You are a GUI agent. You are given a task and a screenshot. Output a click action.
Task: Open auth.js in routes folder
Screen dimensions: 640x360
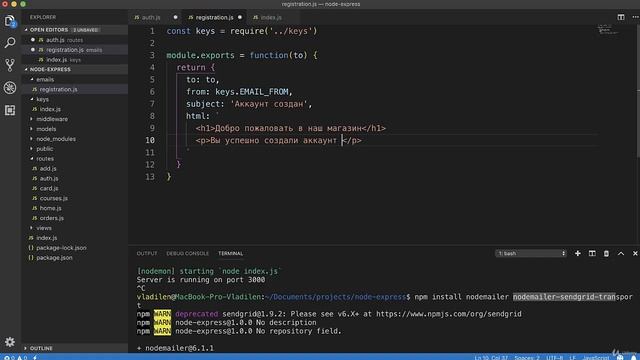click(49, 178)
